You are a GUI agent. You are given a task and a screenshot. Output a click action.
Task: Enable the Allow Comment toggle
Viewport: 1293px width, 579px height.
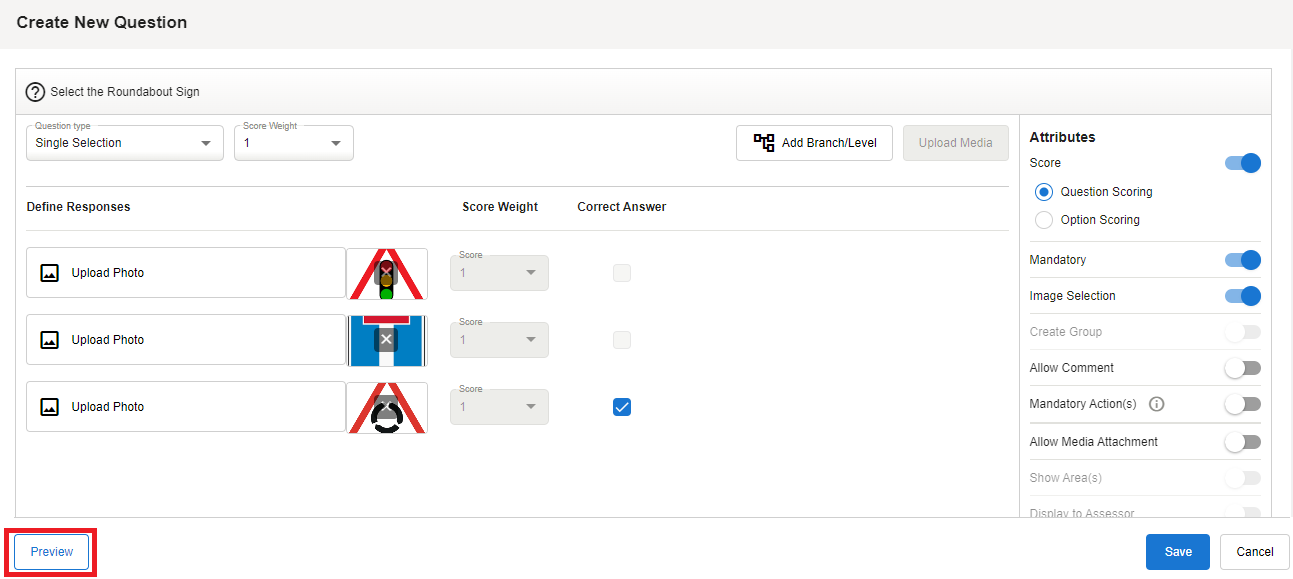pyautogui.click(x=1243, y=368)
